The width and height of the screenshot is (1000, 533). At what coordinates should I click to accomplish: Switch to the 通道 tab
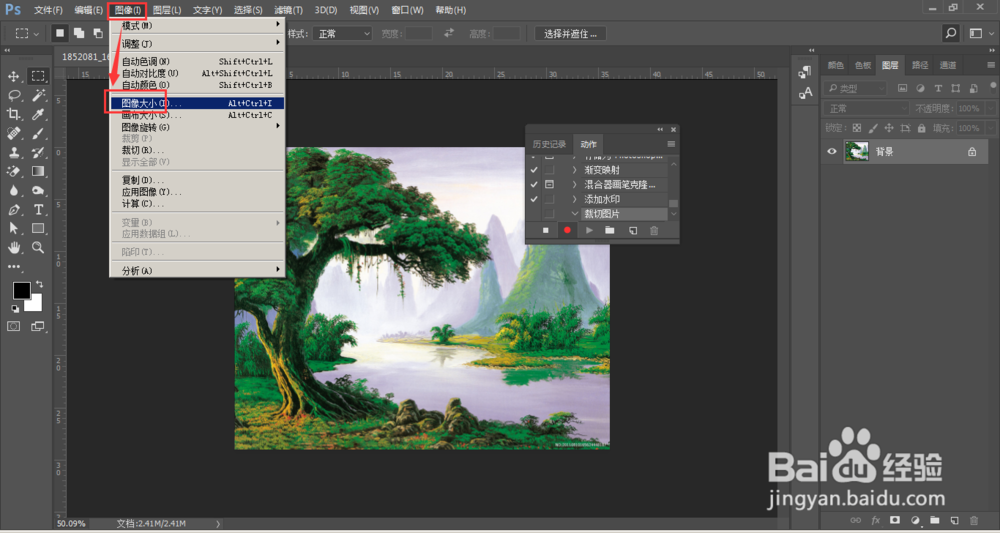coord(948,65)
